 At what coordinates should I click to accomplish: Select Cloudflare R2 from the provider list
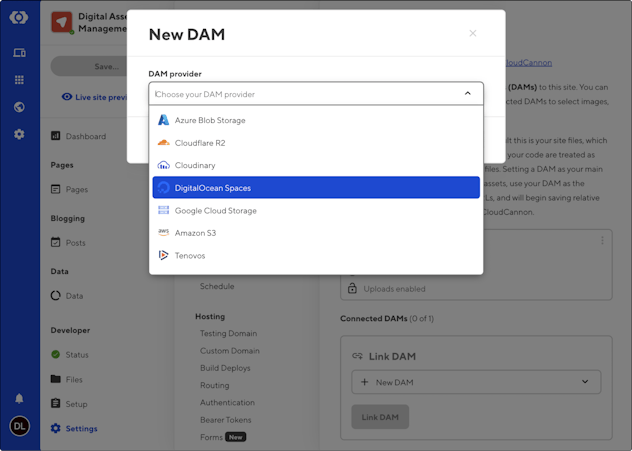pyautogui.click(x=316, y=143)
